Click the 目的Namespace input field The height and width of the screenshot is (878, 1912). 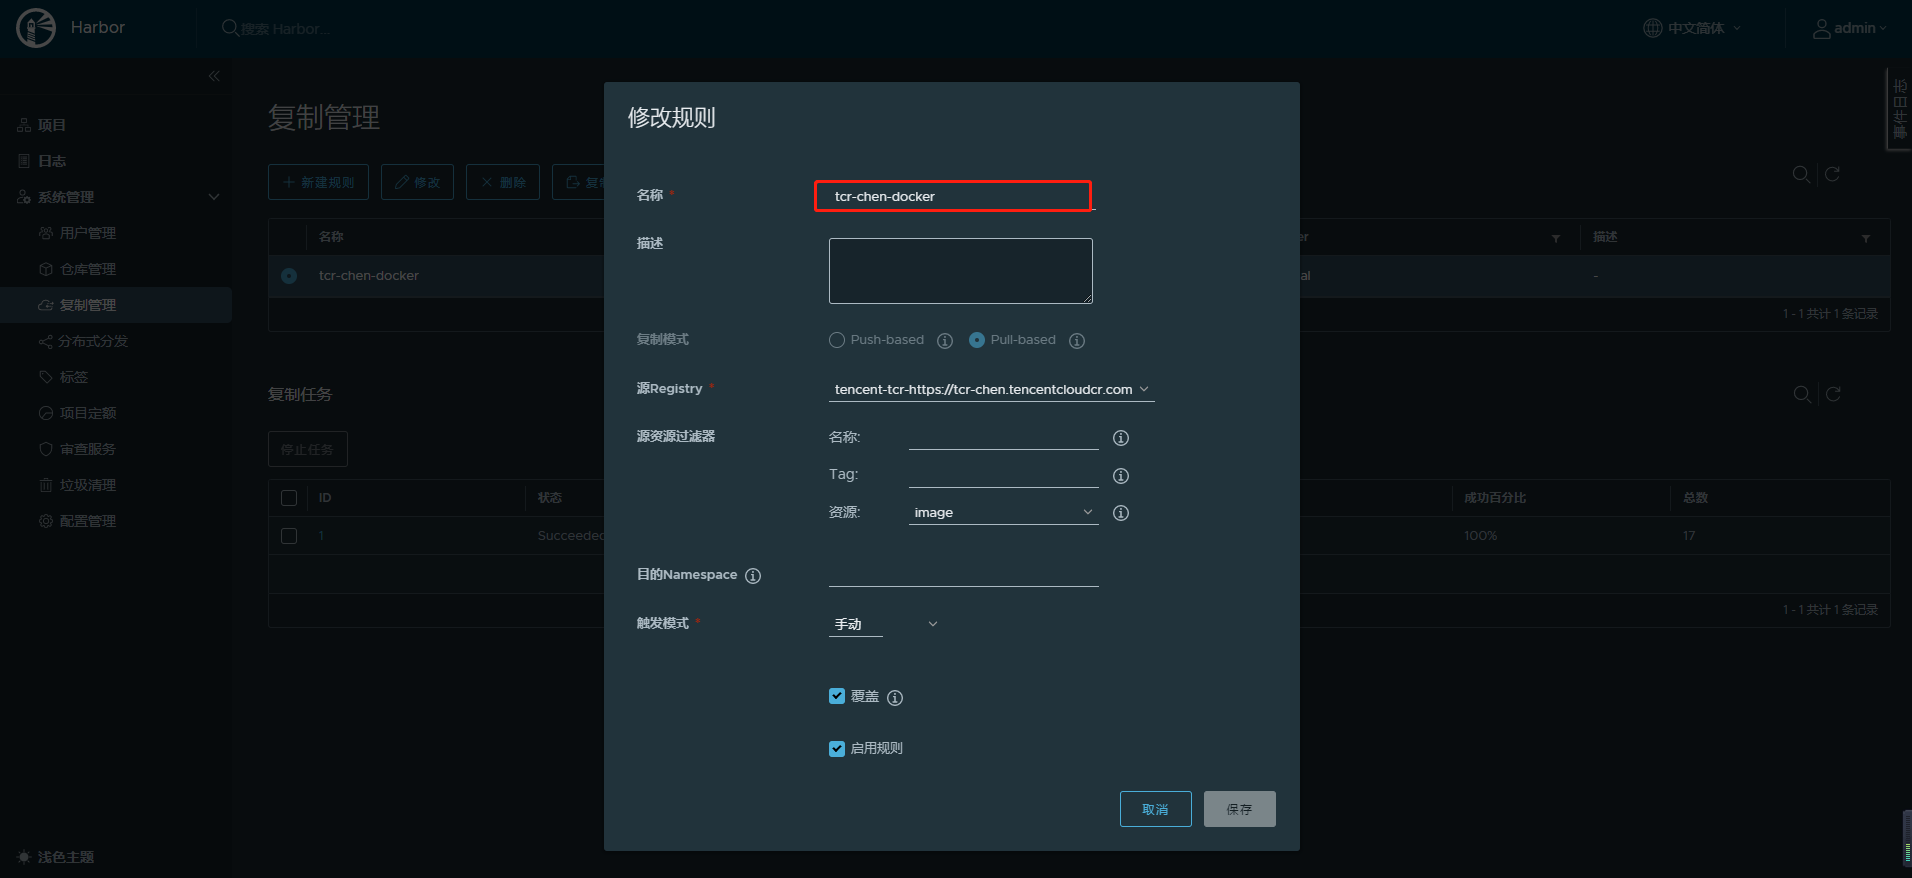(x=963, y=574)
